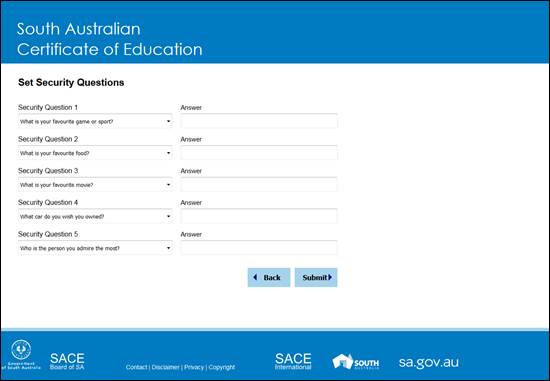The image size is (550, 381).
Task: Open the Copyright footer link
Action: point(222,367)
